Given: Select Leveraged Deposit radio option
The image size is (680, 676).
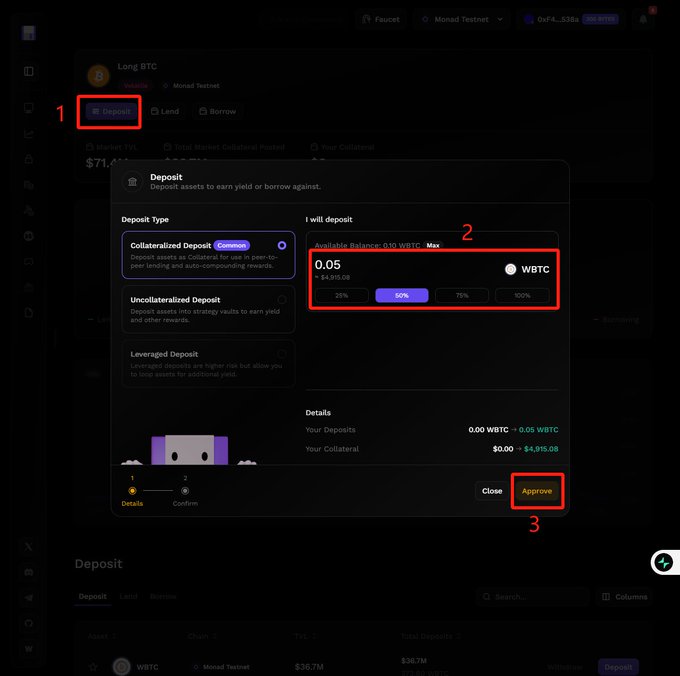Looking at the screenshot, I should [x=282, y=354].
